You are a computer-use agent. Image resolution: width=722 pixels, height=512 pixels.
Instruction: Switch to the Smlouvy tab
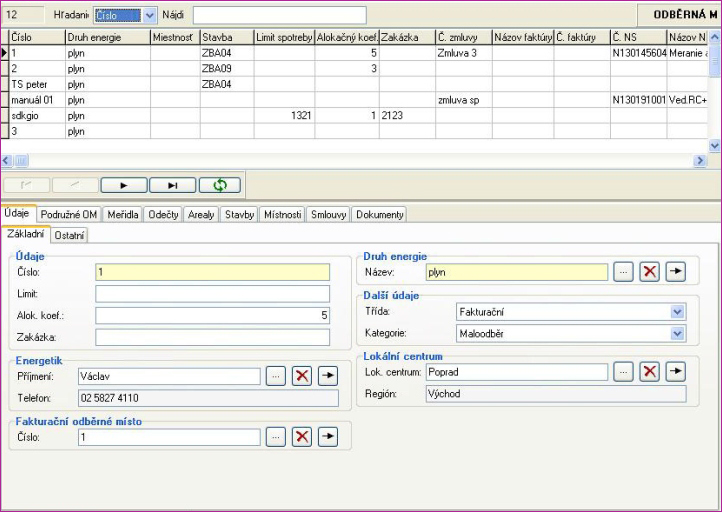328,215
